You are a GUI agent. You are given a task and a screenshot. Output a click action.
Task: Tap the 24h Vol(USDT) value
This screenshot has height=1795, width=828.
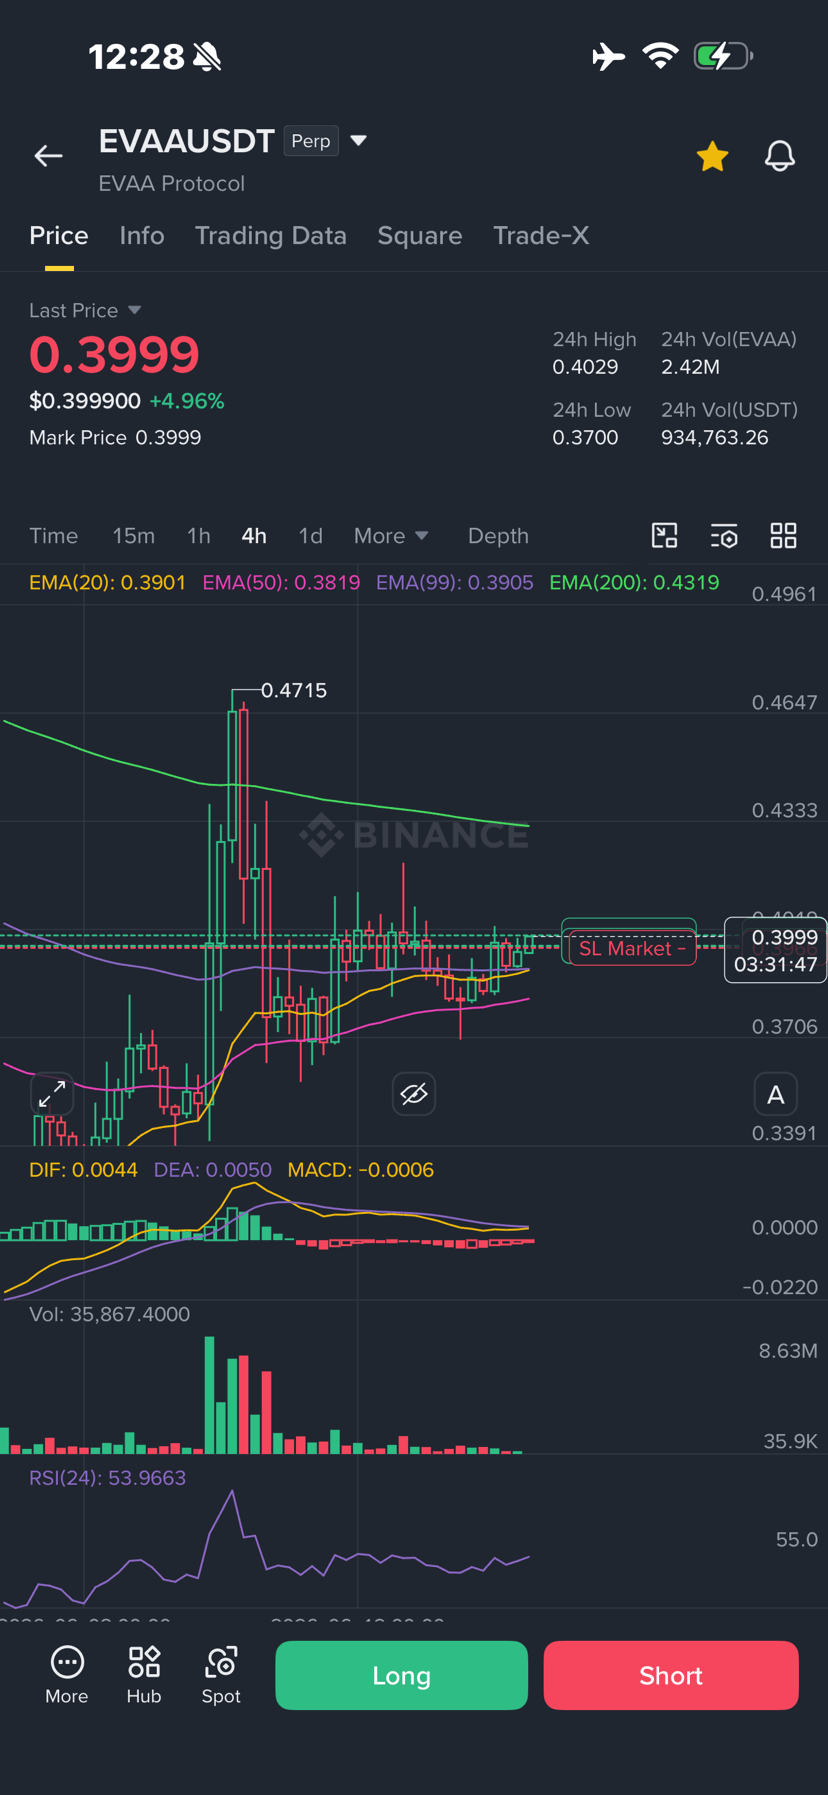point(715,438)
